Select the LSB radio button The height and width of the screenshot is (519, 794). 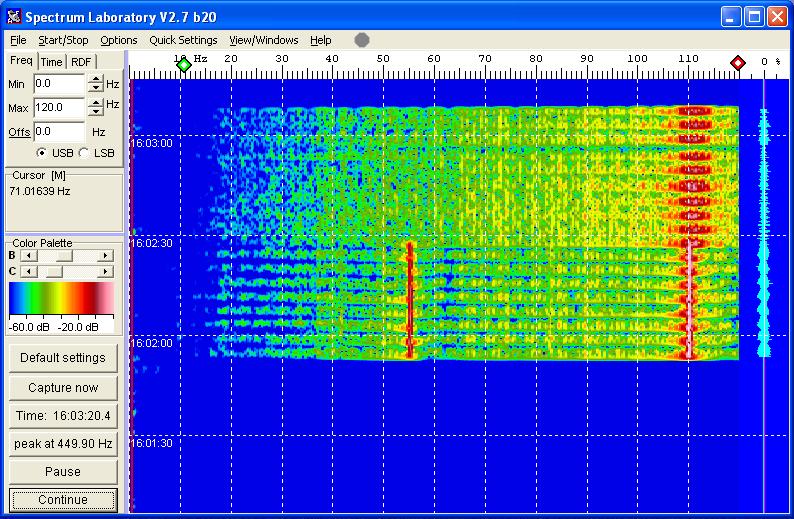(x=84, y=153)
